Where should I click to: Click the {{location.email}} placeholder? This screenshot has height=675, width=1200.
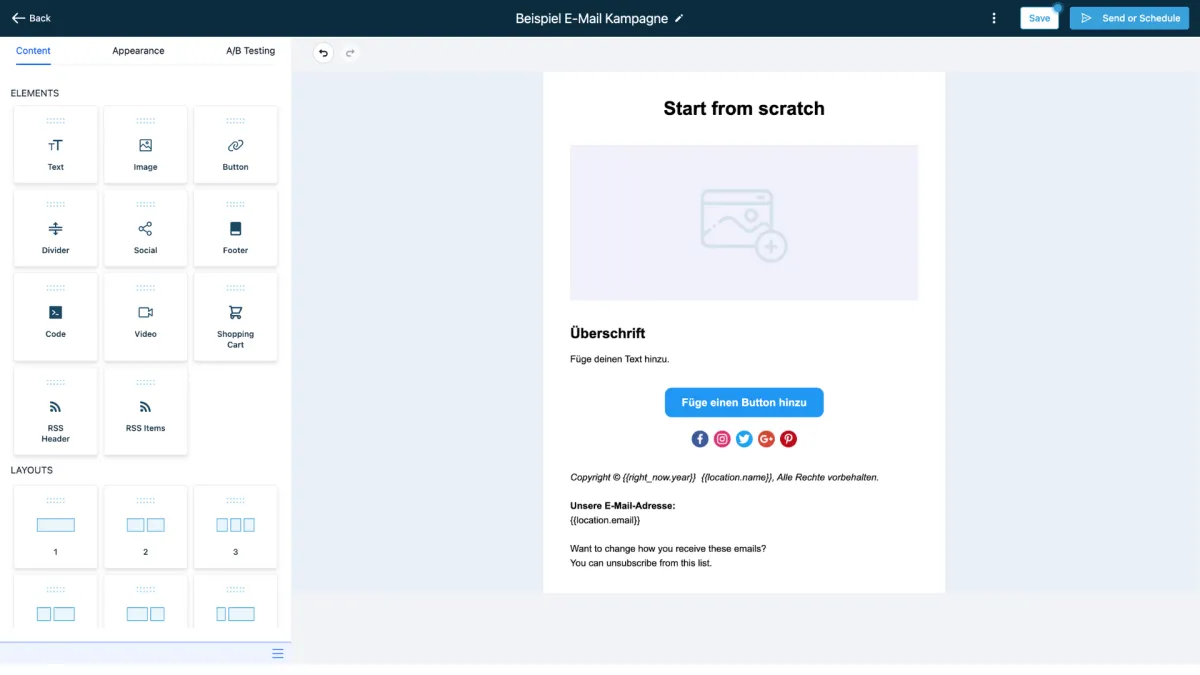[x=605, y=520]
